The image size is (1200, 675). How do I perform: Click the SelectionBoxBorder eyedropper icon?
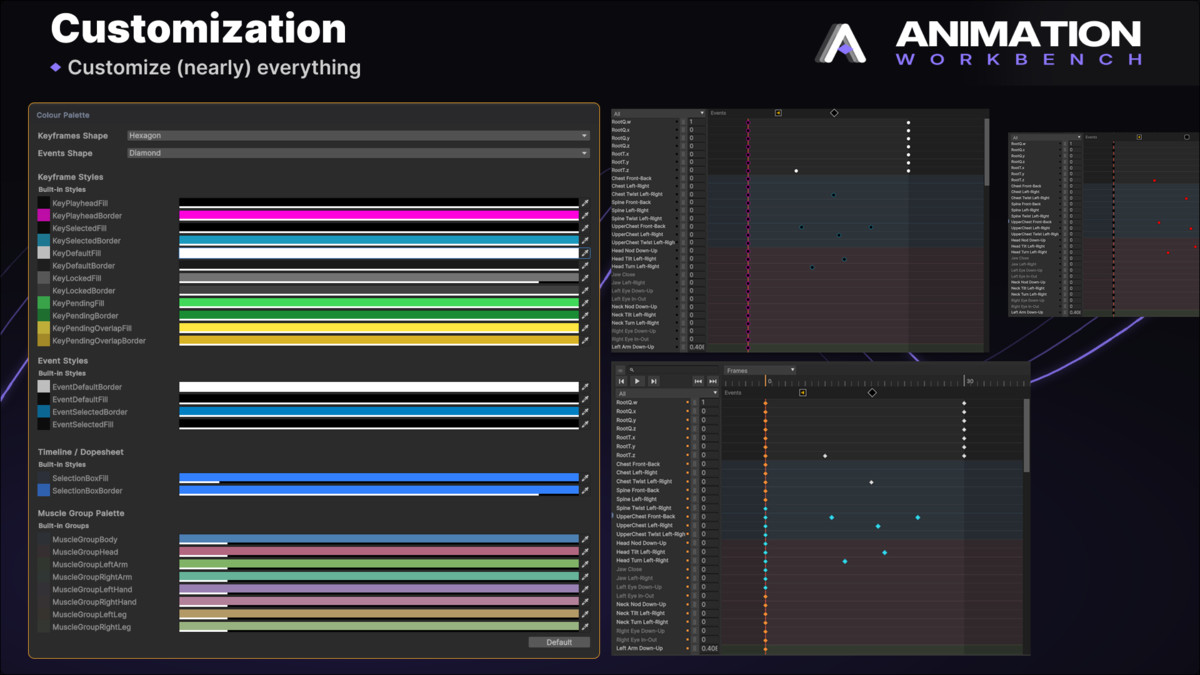click(586, 491)
